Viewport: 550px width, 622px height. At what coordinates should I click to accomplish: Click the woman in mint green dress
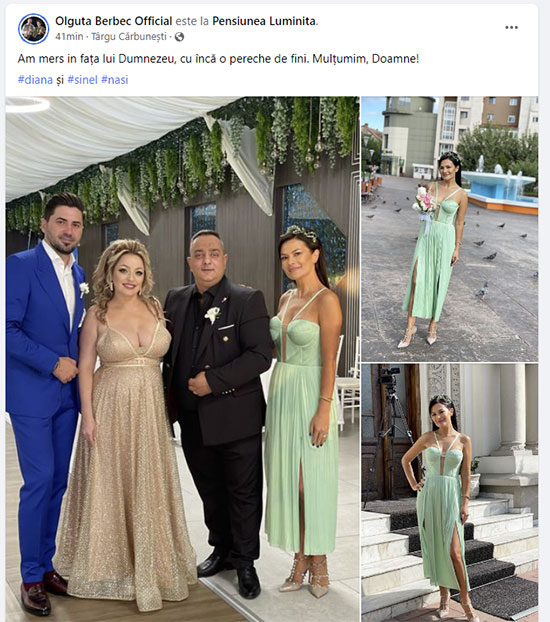304,409
